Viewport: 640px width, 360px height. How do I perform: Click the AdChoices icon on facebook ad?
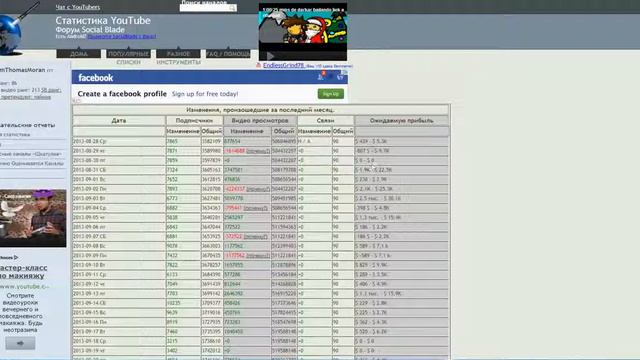click(344, 72)
